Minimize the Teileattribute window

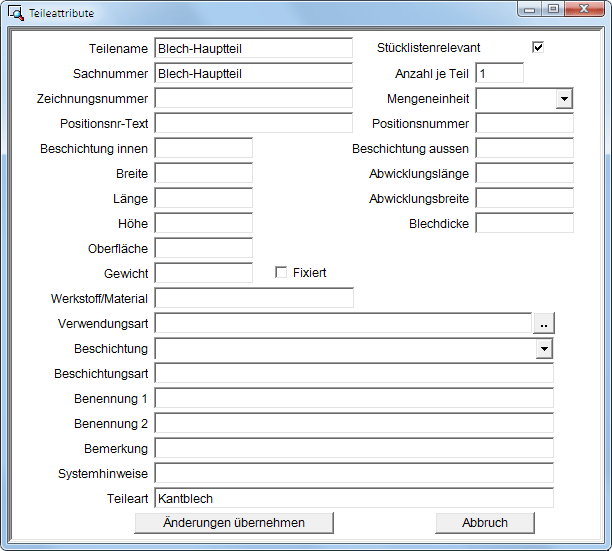pos(530,9)
